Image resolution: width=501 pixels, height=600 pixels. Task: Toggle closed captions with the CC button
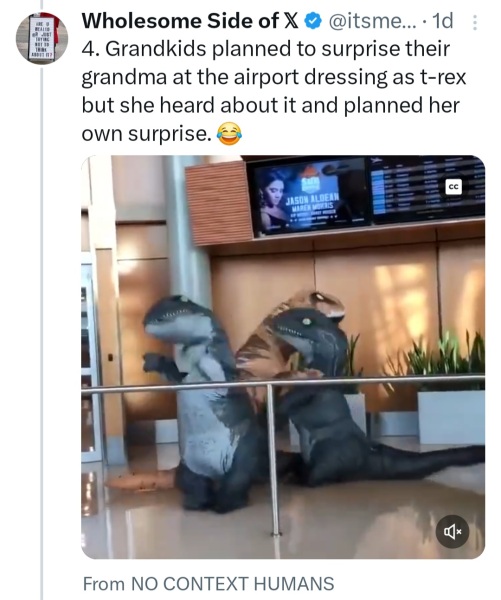click(454, 187)
